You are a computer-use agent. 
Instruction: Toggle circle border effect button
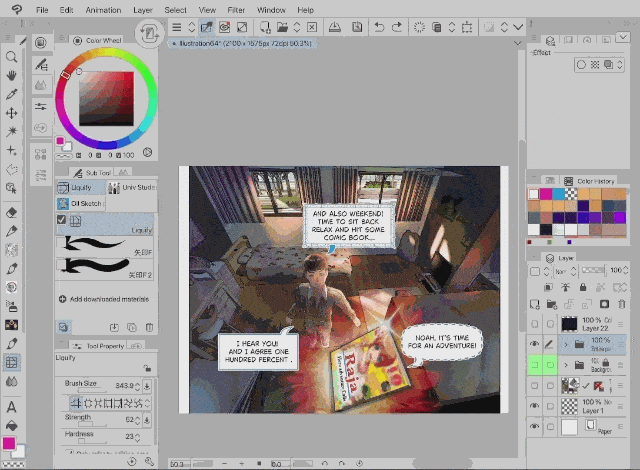[581, 64]
